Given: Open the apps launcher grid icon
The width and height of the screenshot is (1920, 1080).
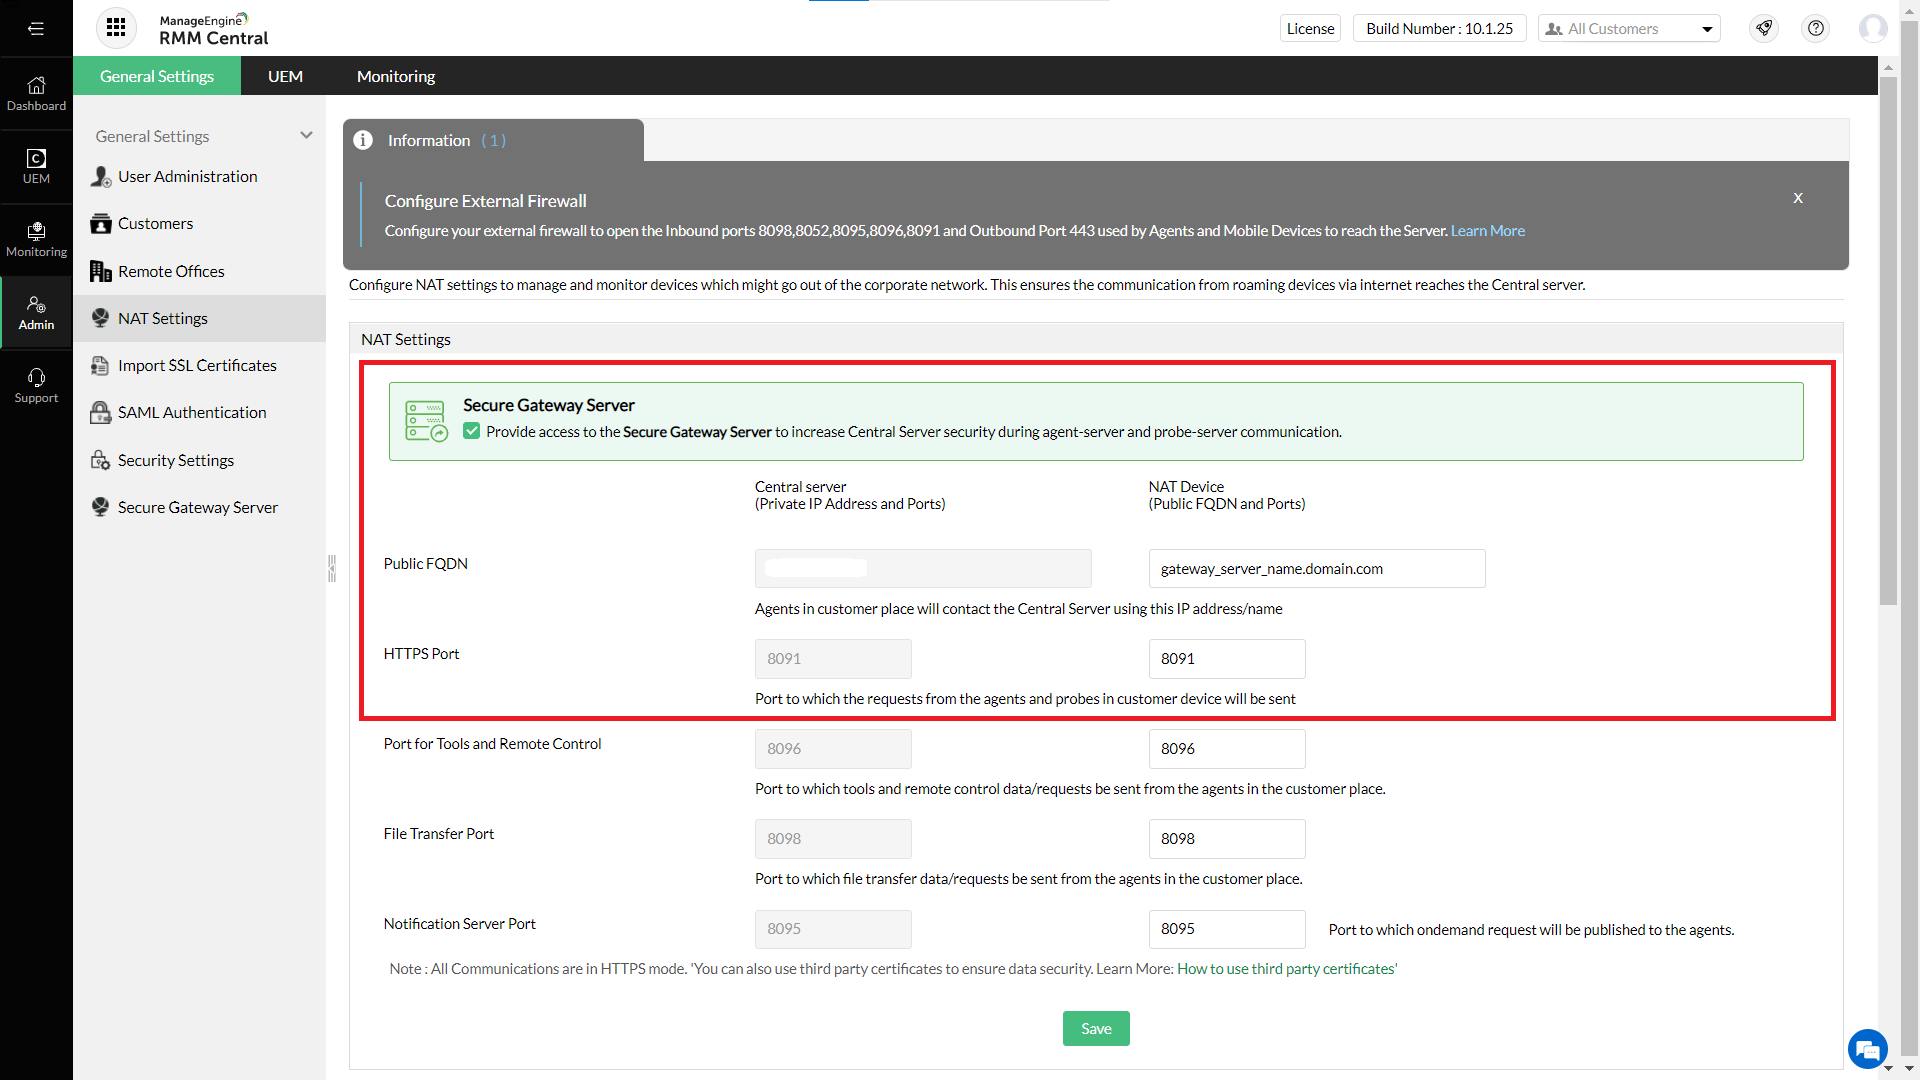Looking at the screenshot, I should click(x=115, y=28).
